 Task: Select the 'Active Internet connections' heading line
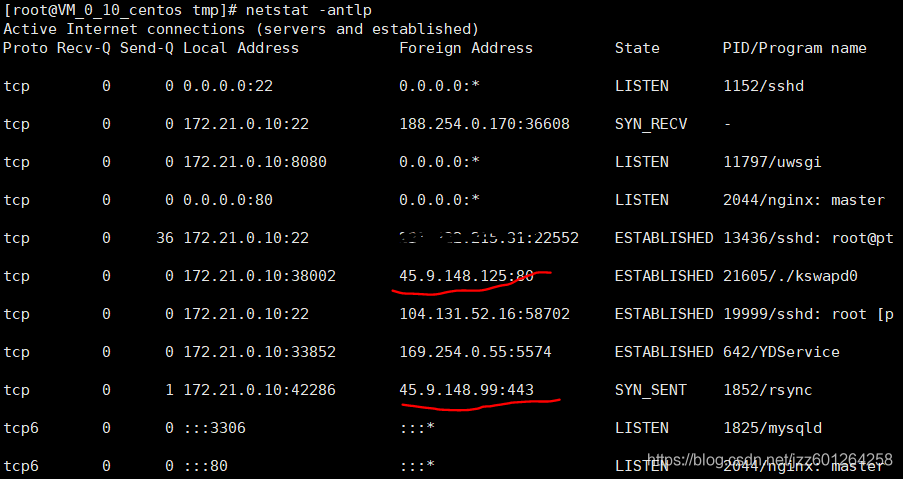(241, 29)
